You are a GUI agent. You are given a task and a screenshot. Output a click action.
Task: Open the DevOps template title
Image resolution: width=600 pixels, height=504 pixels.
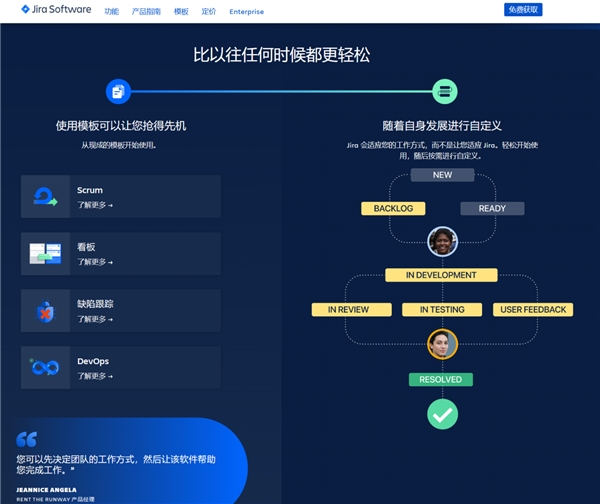coord(93,361)
